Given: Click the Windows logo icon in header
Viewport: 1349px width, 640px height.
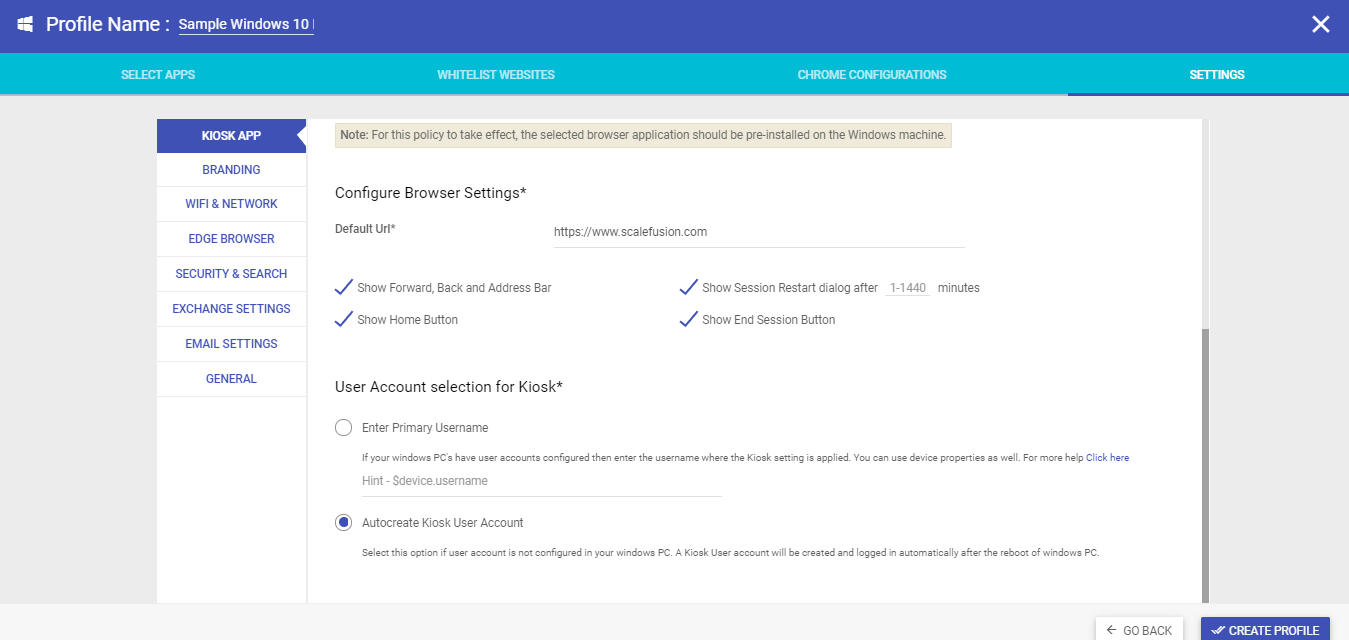Looking at the screenshot, I should pos(25,24).
